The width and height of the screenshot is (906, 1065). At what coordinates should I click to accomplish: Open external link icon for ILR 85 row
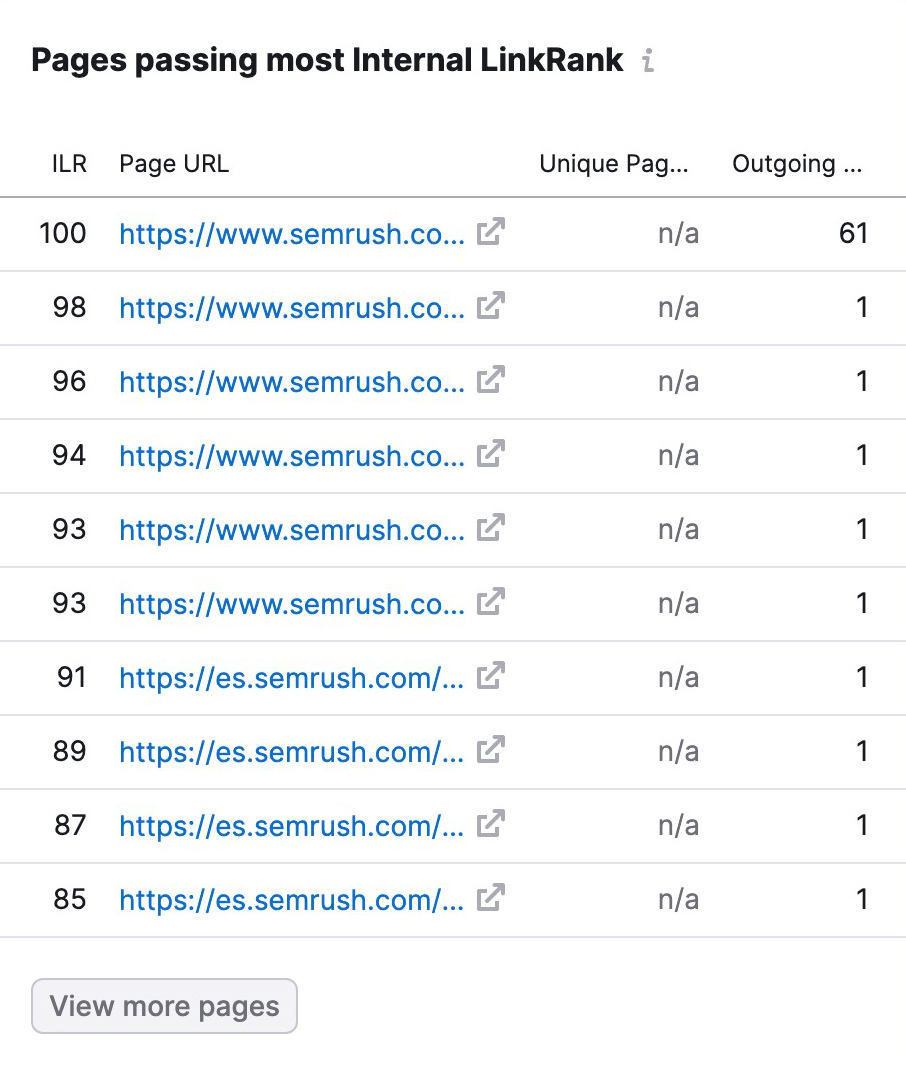coord(490,898)
